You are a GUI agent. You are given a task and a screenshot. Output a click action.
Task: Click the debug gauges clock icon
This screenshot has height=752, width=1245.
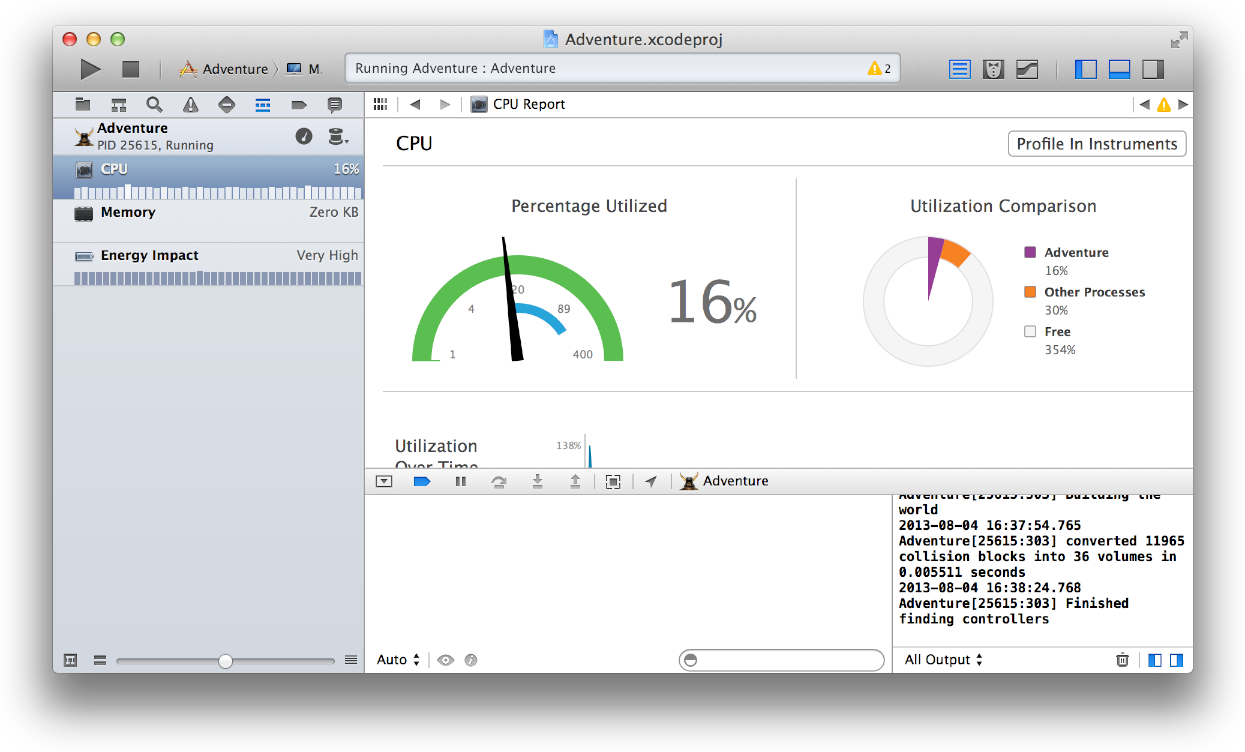coord(304,136)
